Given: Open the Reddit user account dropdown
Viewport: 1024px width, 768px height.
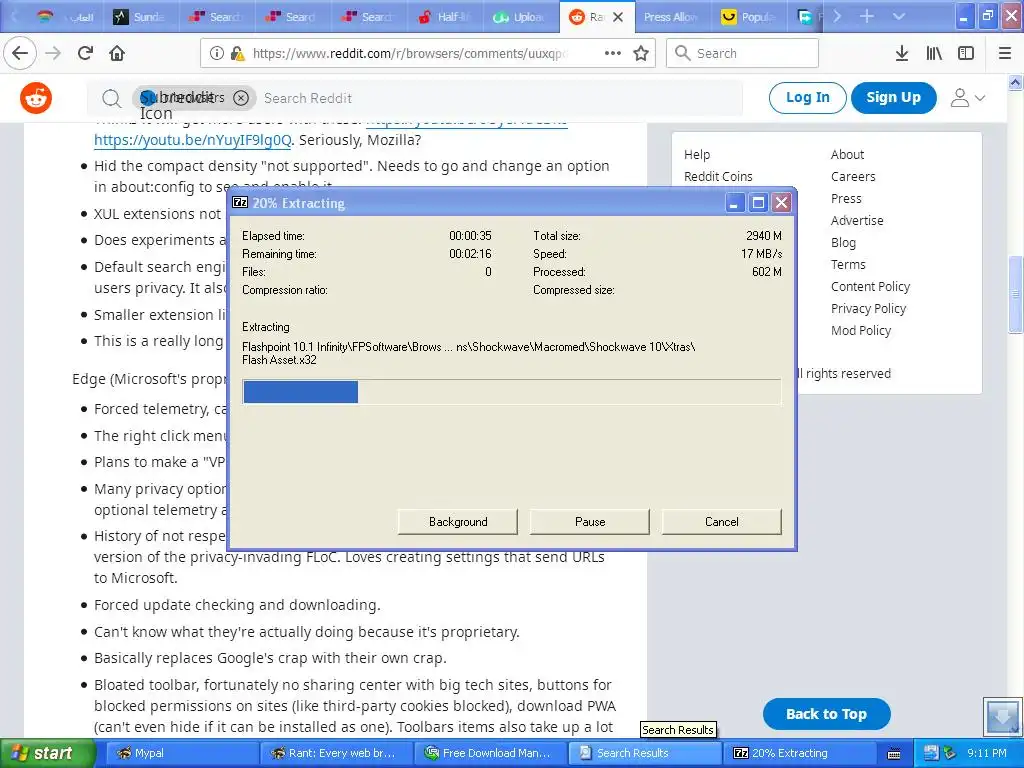Looking at the screenshot, I should coord(967,98).
